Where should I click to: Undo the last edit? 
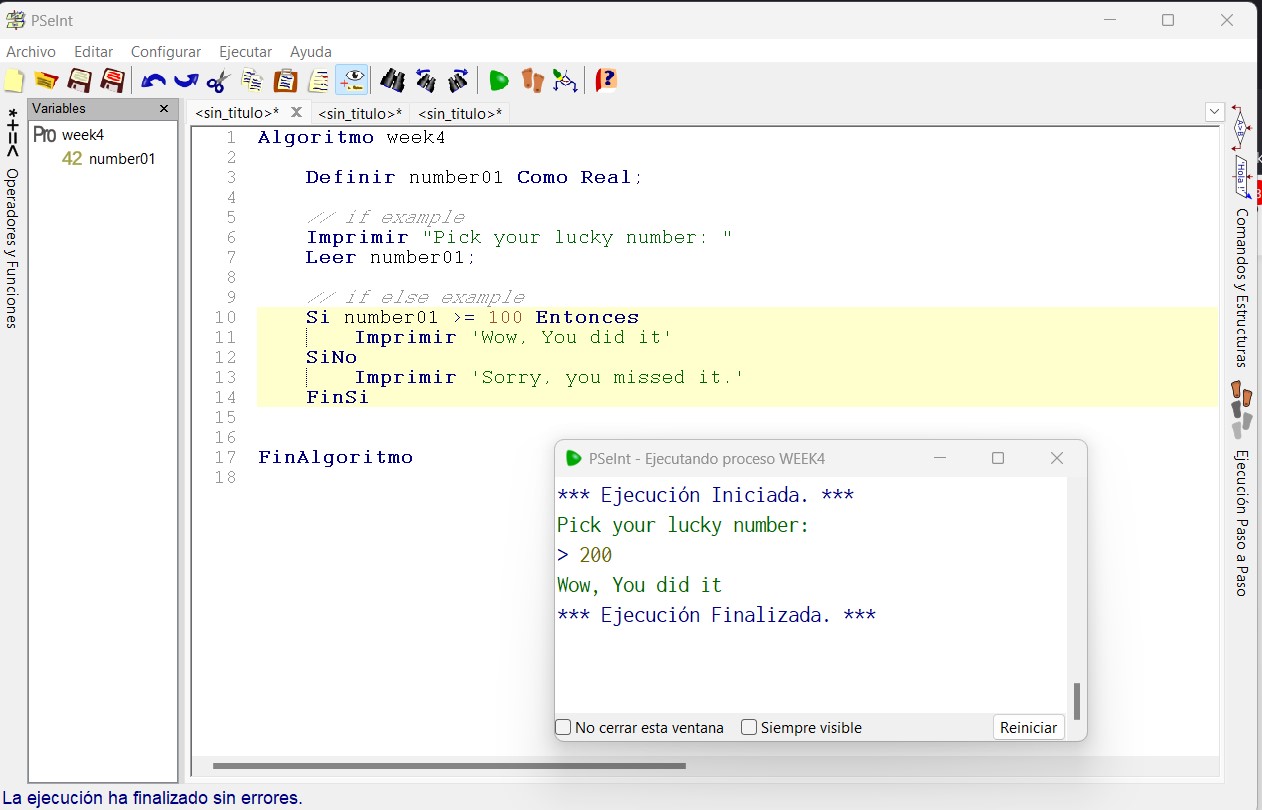point(153,80)
